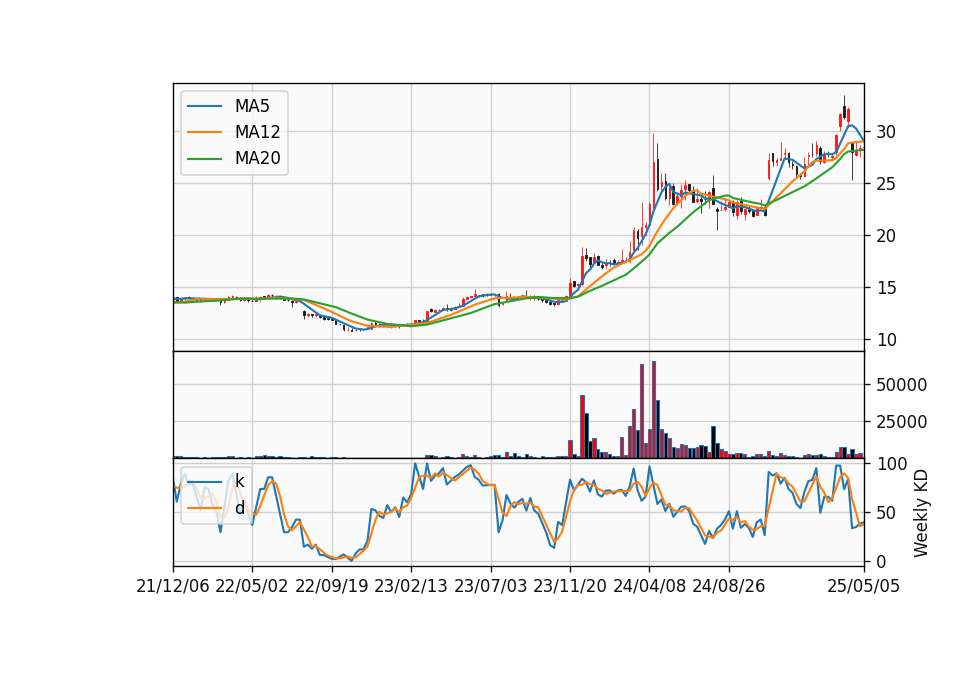Click the volume axis value 25000
Viewport: 960px width, 690px height.
coord(901,422)
